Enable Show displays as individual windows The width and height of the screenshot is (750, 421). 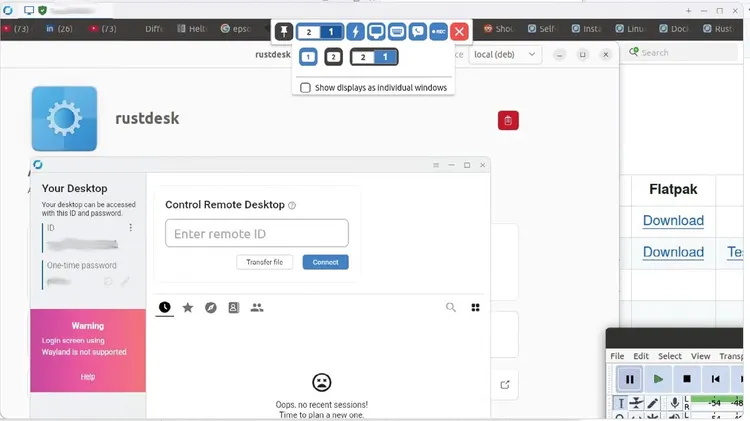pyautogui.click(x=305, y=88)
